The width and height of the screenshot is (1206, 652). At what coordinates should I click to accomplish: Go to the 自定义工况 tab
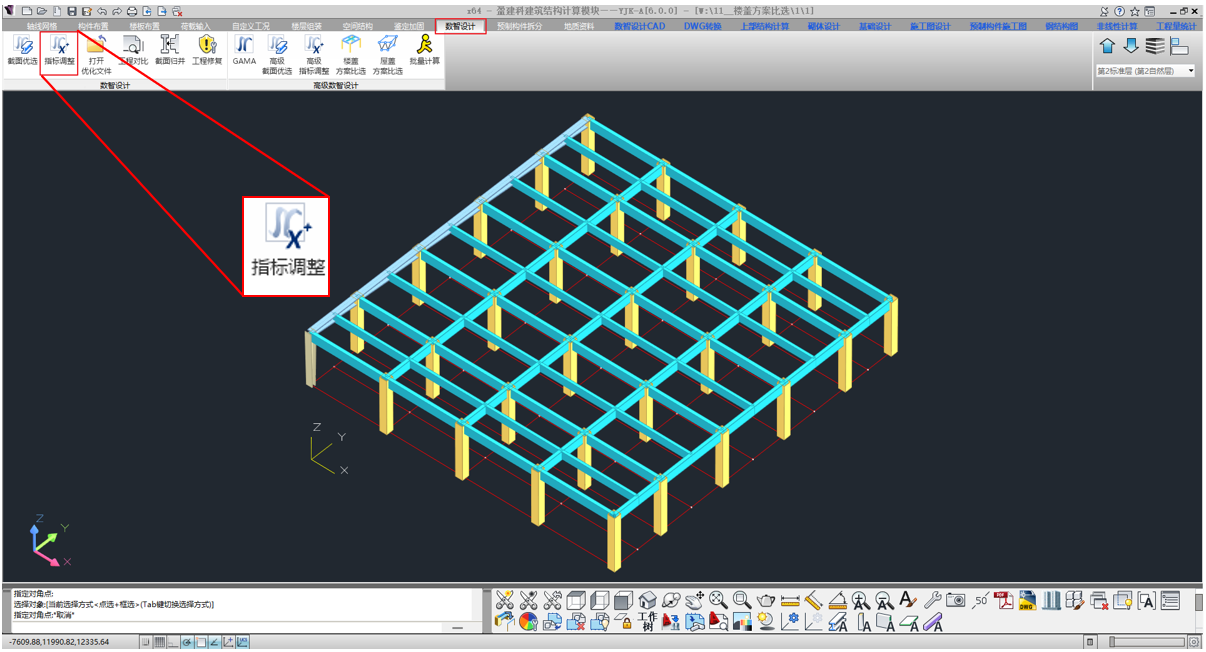point(251,26)
